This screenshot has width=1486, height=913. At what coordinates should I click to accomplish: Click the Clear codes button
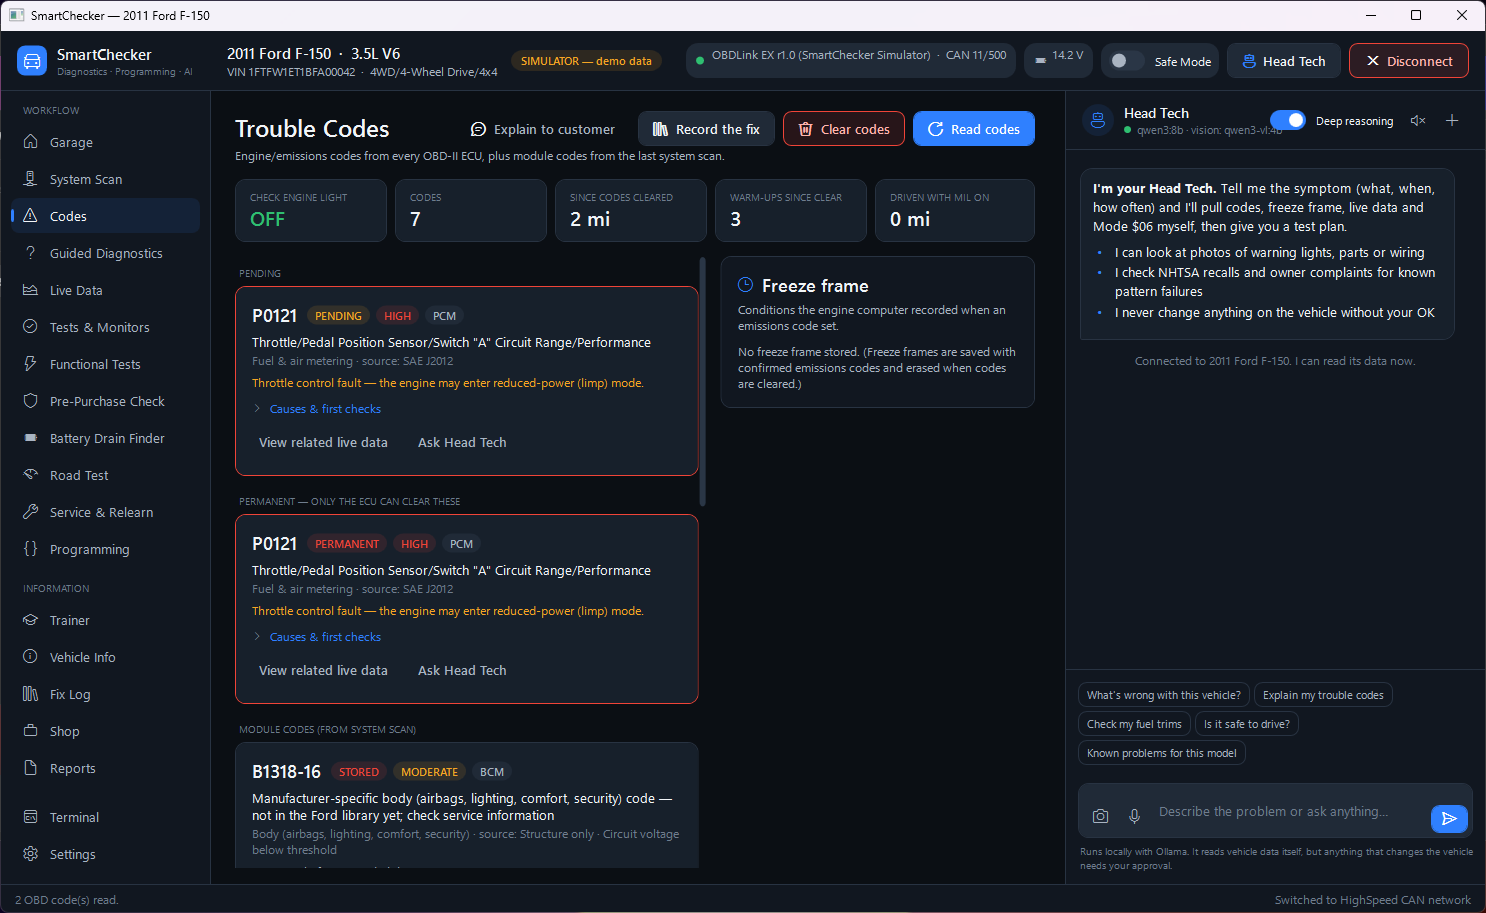(x=844, y=129)
